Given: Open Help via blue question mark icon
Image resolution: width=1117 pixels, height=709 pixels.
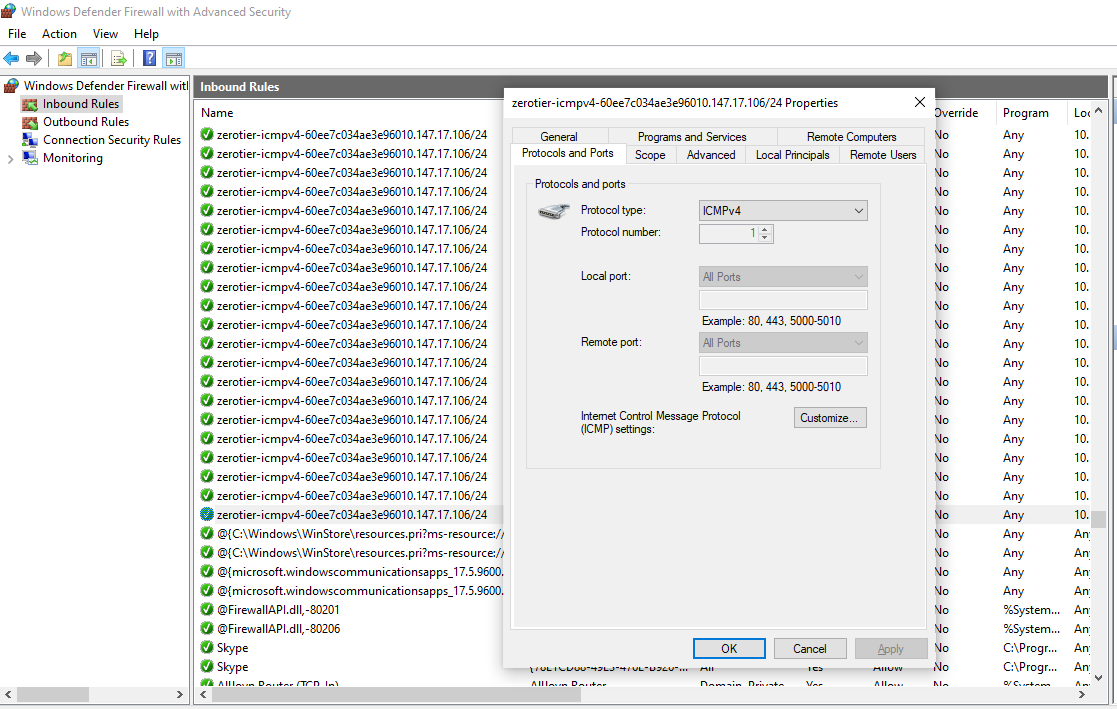Looking at the screenshot, I should pos(149,59).
